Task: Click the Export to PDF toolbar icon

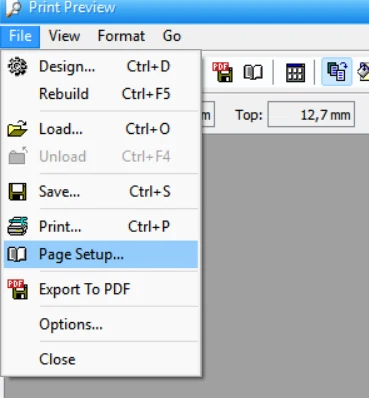Action: click(223, 72)
